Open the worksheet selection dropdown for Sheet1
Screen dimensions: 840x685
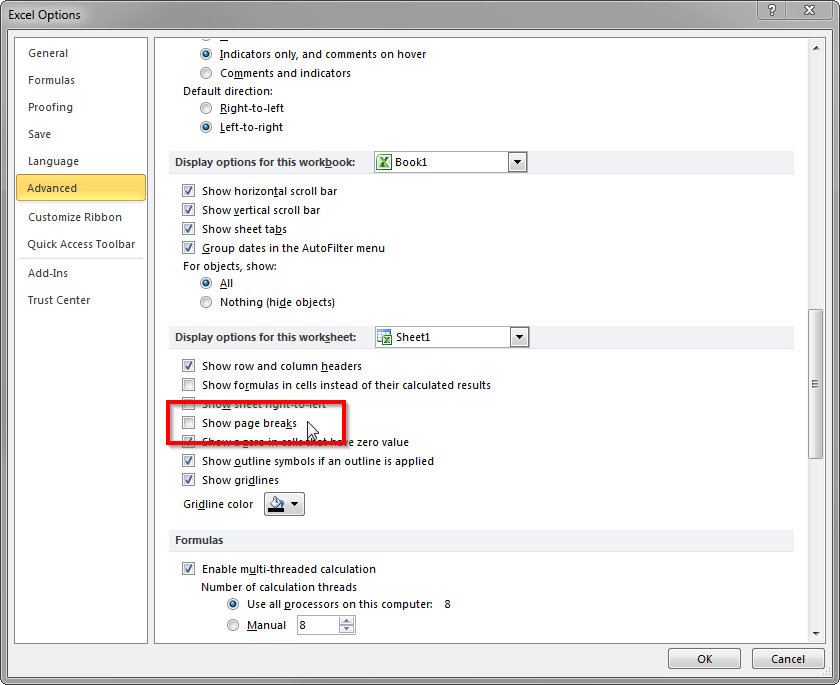click(x=519, y=337)
